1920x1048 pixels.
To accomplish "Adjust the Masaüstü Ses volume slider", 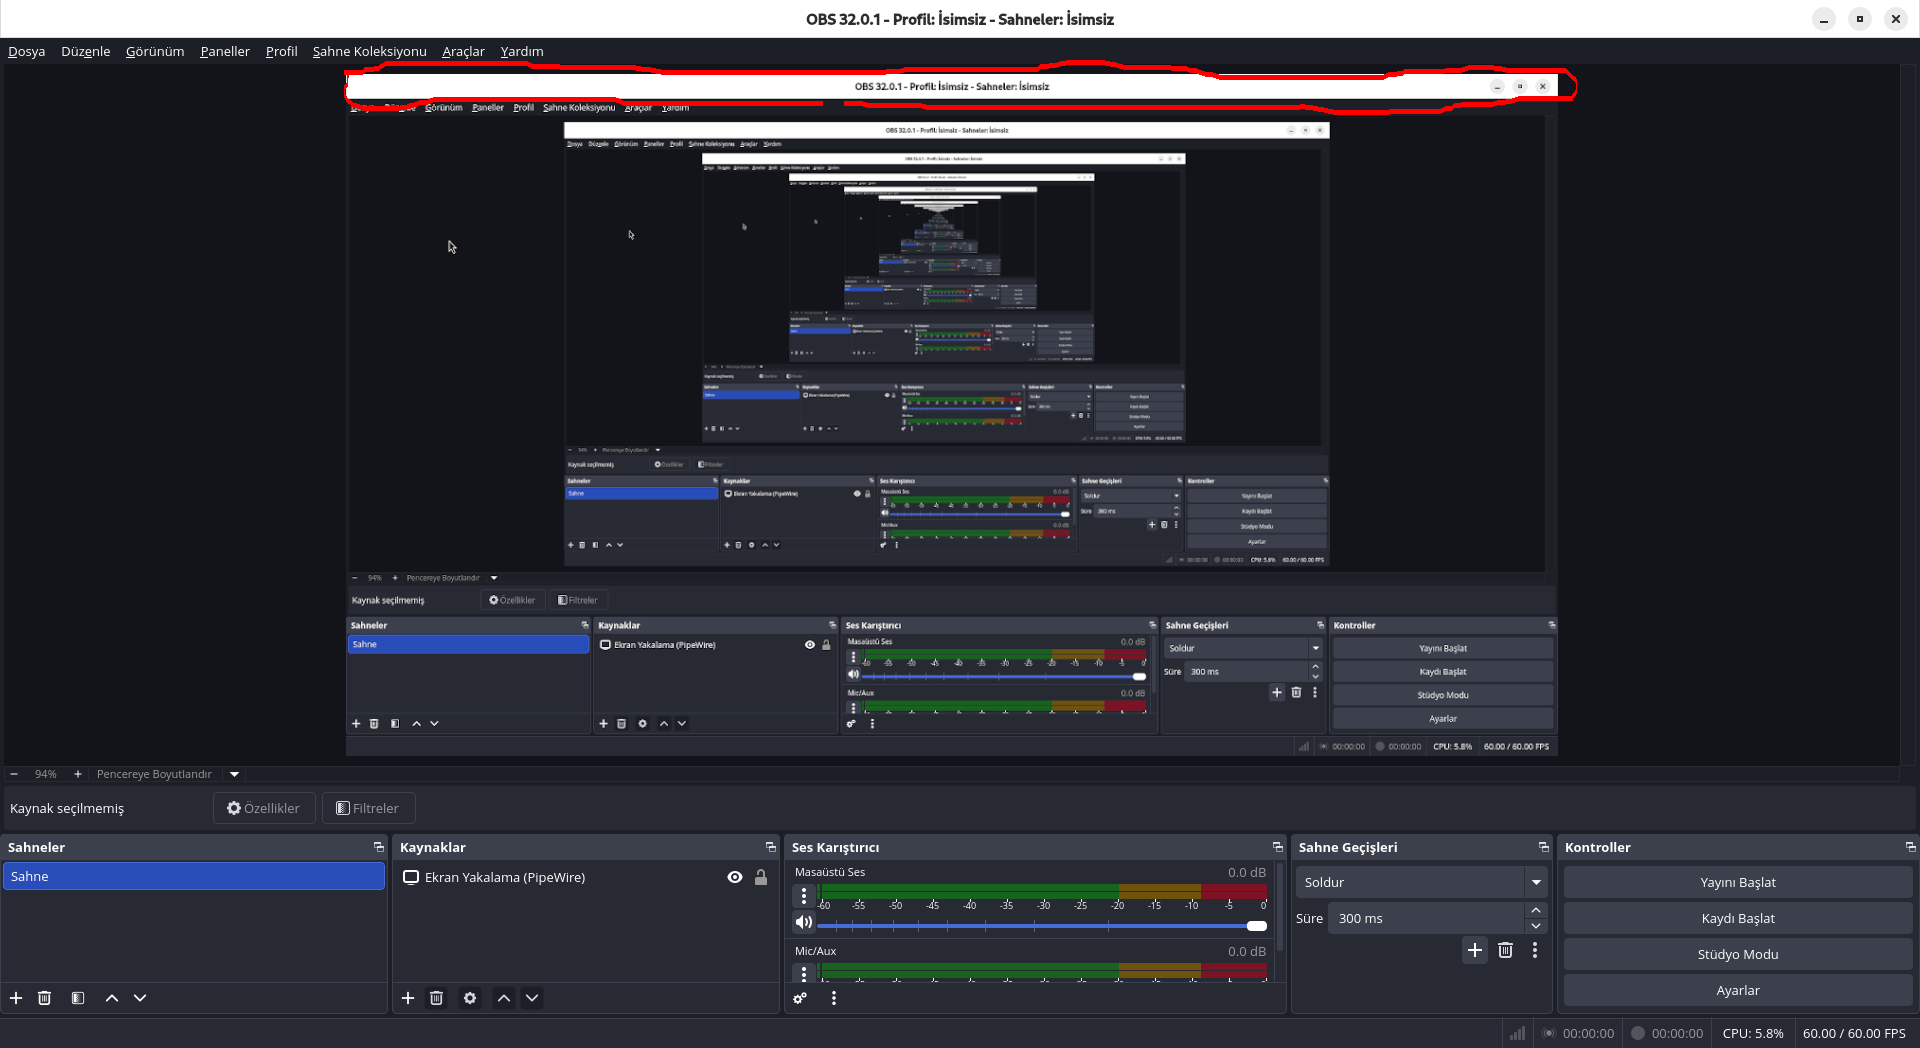I will (x=1042, y=926).
